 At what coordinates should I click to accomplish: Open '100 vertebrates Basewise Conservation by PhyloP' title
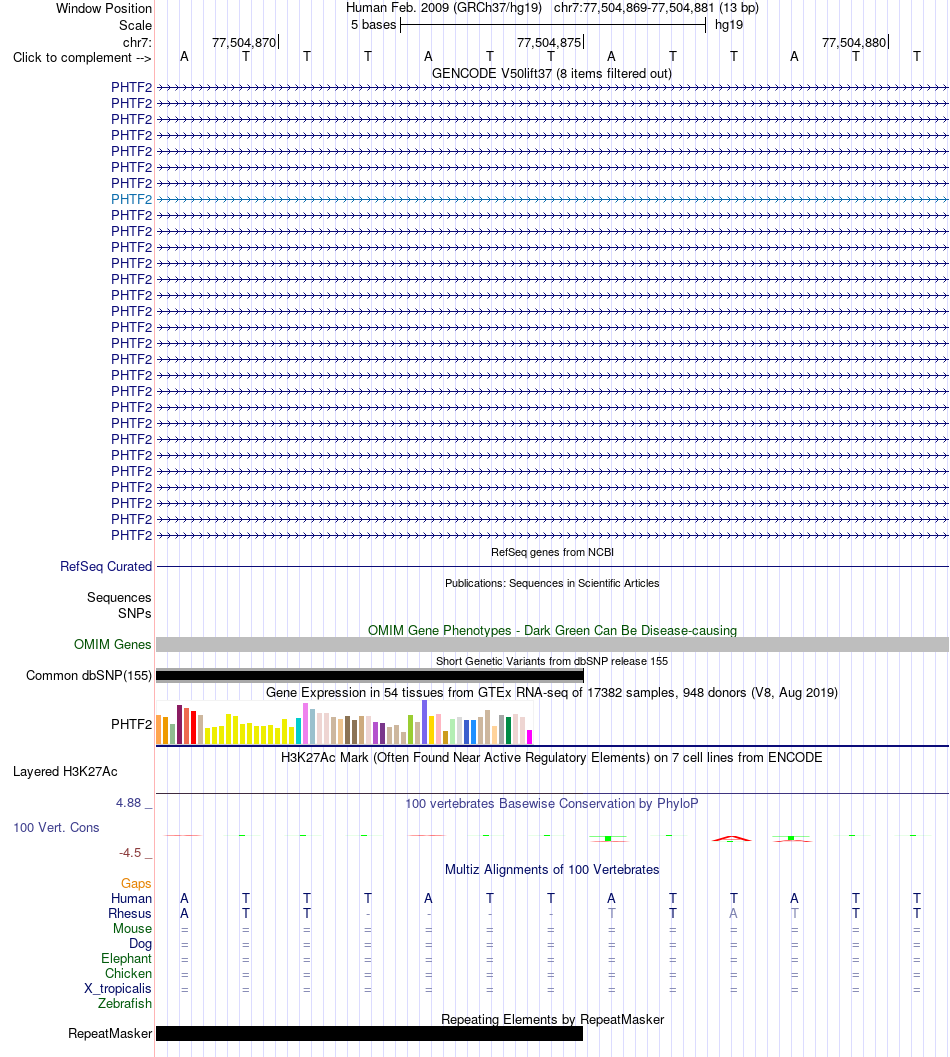552,804
